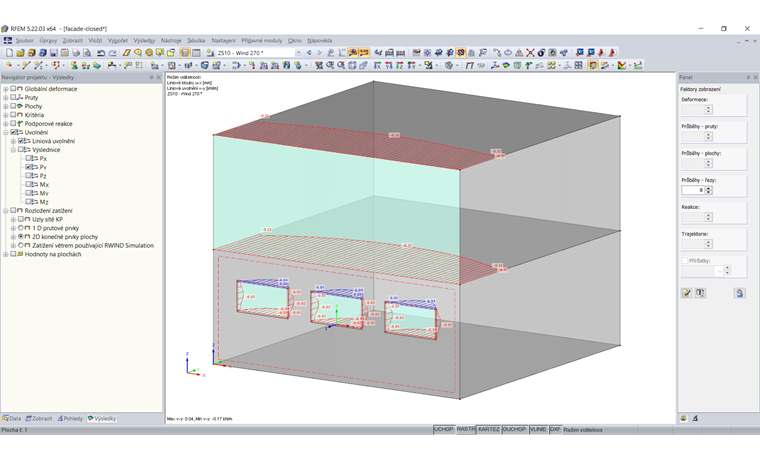
Task: Open the ZS10 - Wind 270 load case dropdown
Action: pos(298,53)
